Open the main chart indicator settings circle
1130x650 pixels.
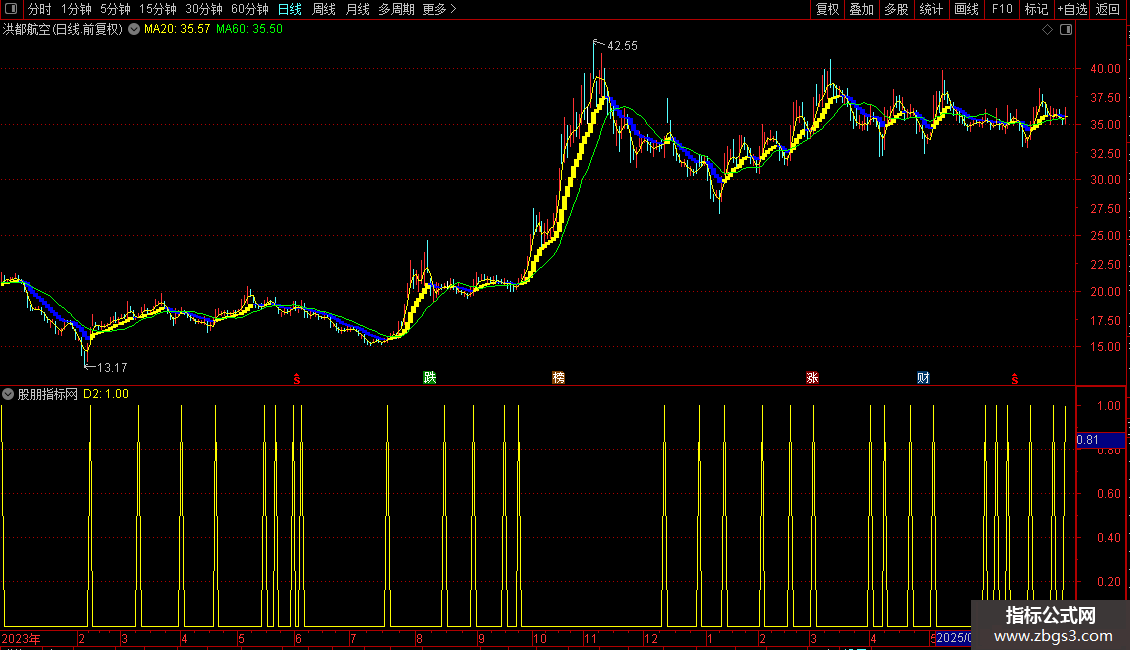[x=134, y=29]
